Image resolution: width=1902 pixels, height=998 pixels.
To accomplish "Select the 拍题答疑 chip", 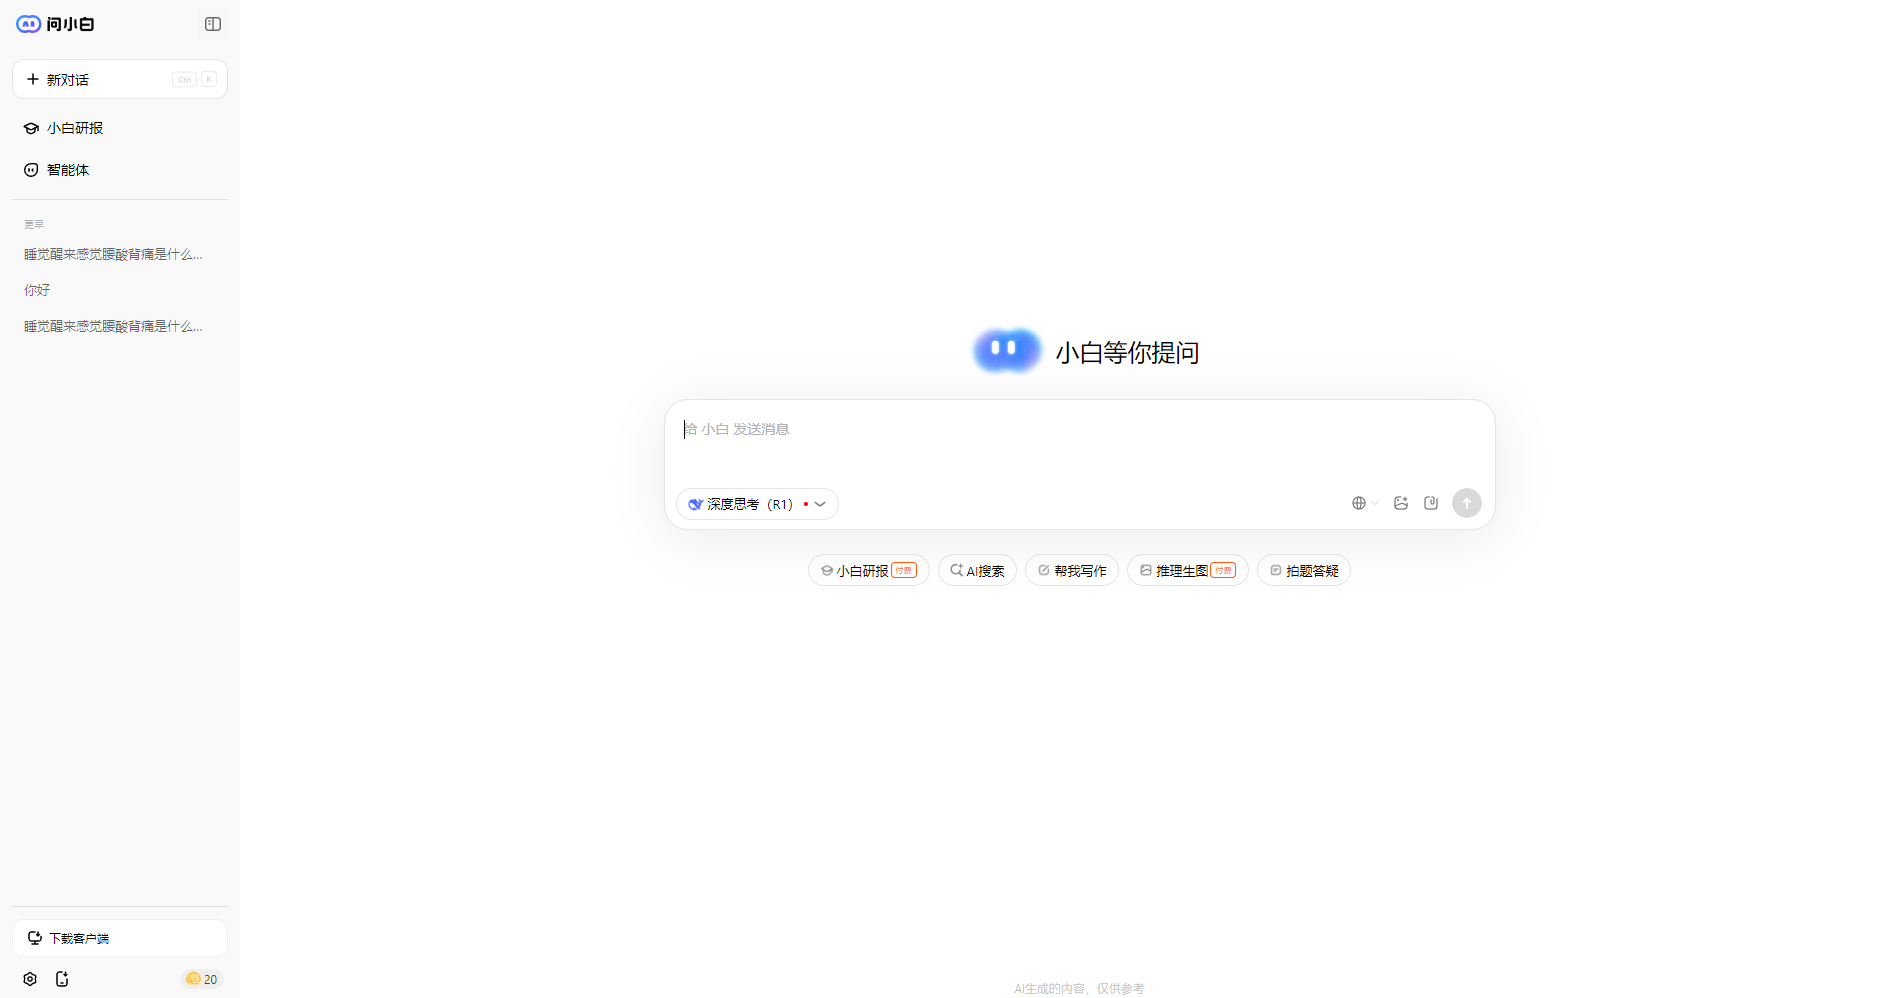I will (1304, 570).
